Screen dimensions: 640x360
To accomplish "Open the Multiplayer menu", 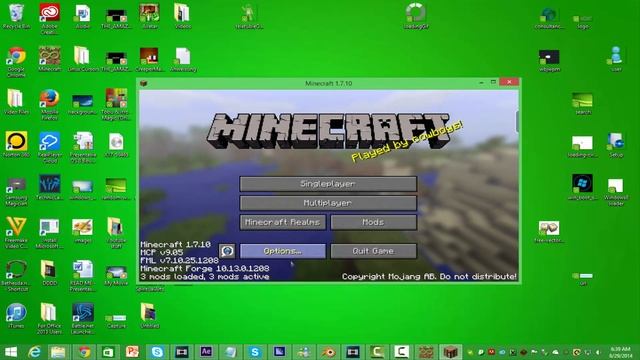I will [328, 203].
